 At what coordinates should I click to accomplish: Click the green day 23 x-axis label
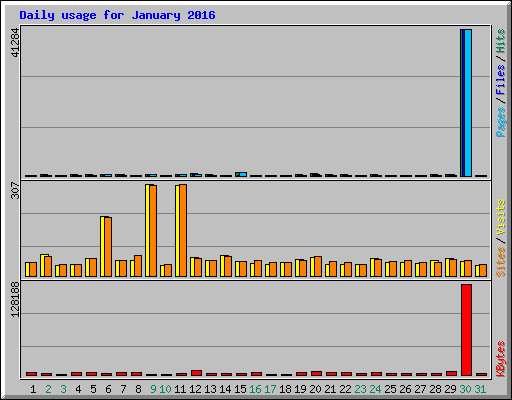(360, 389)
